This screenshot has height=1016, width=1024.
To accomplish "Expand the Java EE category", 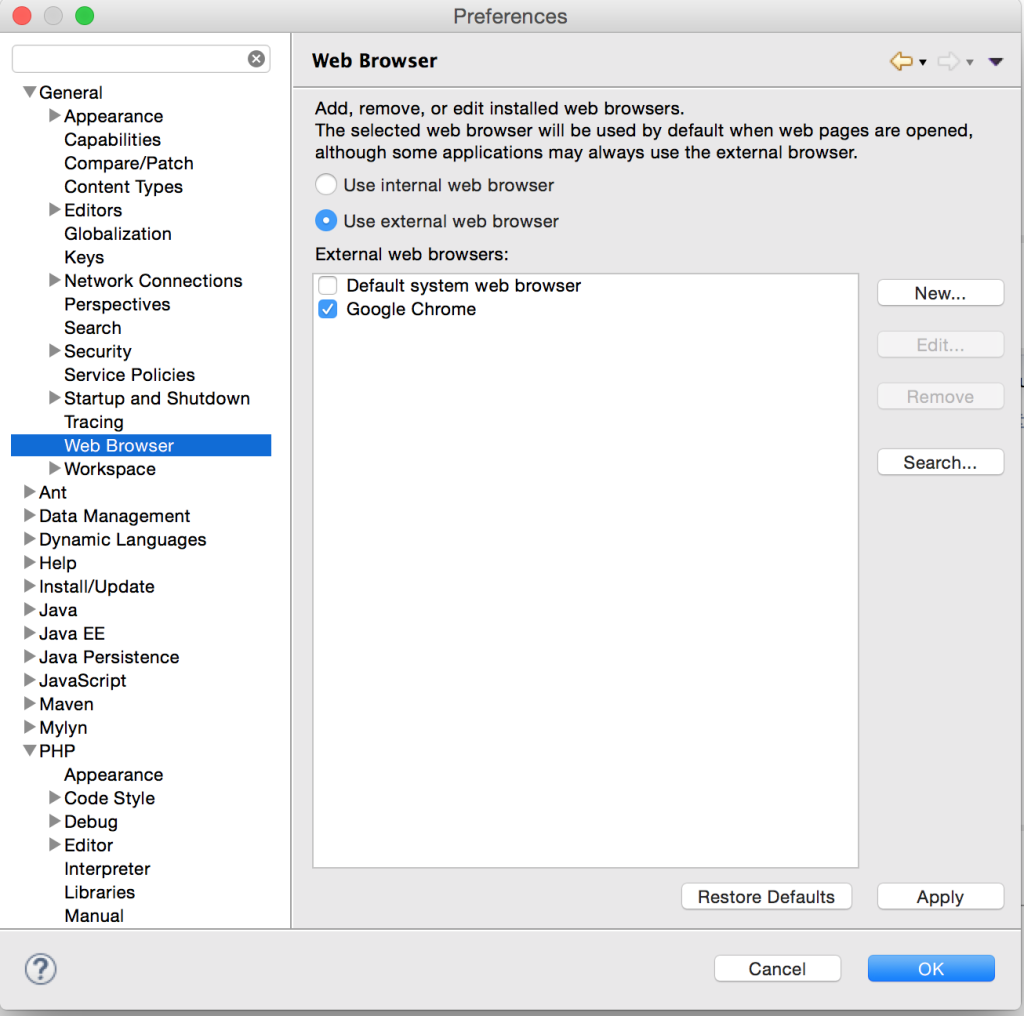I will point(29,634).
